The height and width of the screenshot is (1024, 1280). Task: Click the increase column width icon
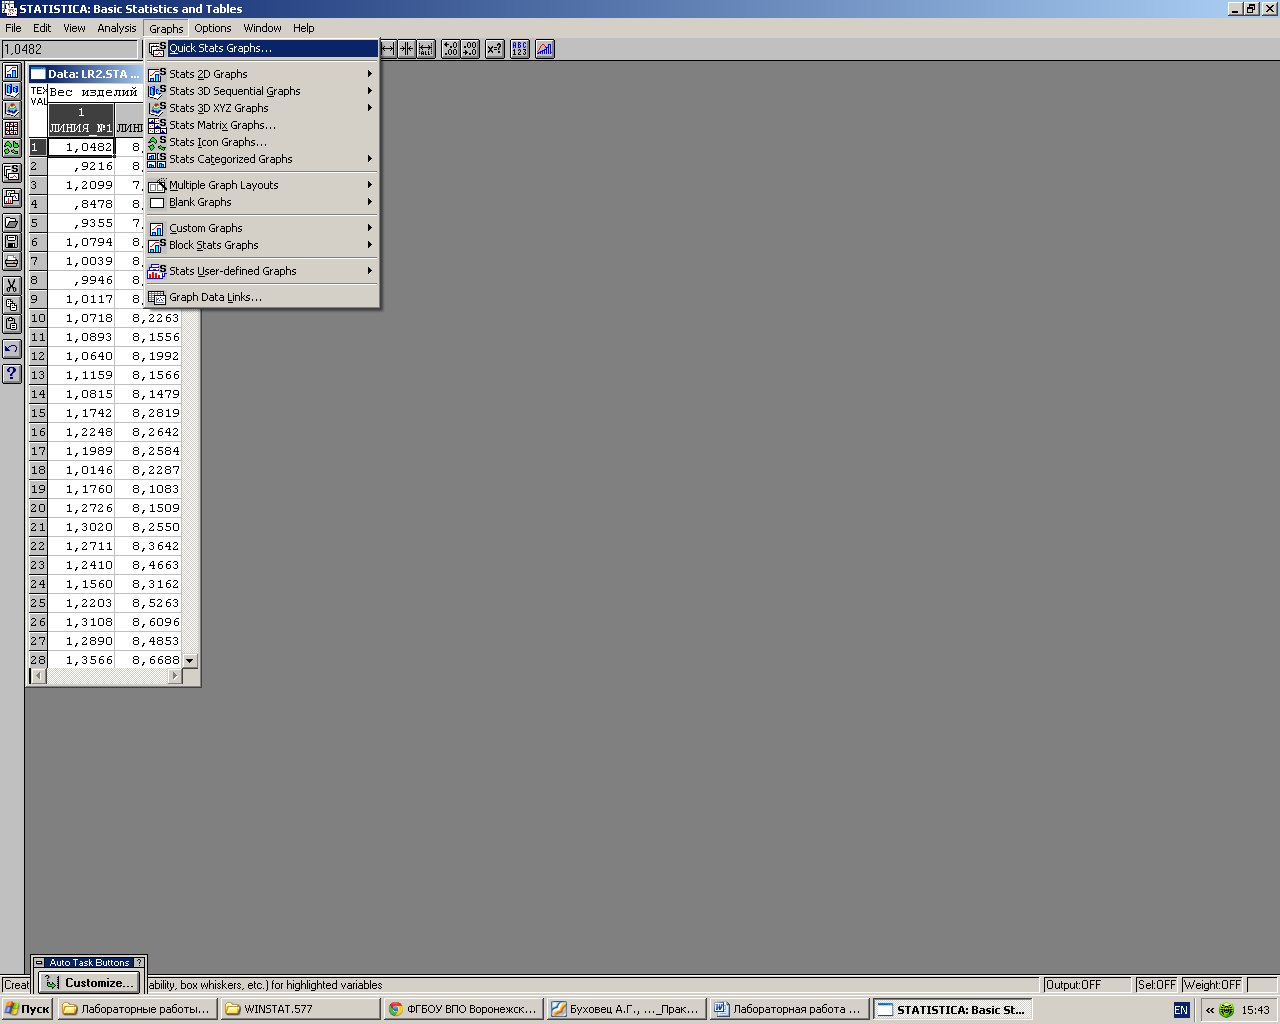pyautogui.click(x=388, y=48)
